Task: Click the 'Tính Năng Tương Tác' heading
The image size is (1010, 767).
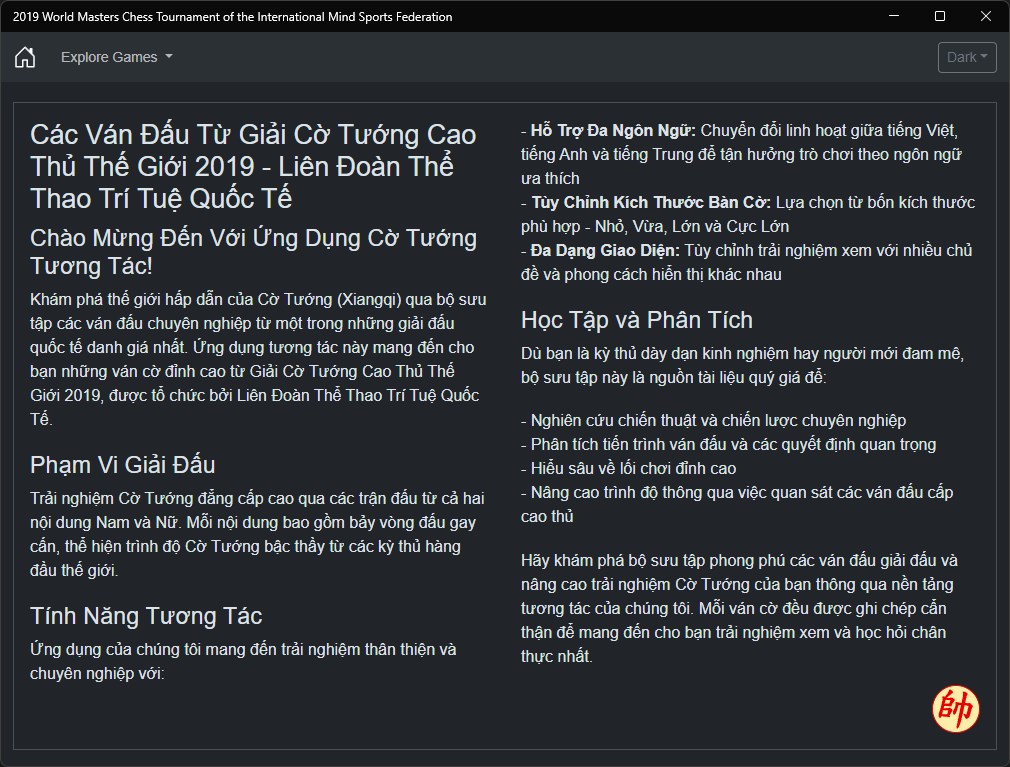Action: (x=146, y=616)
